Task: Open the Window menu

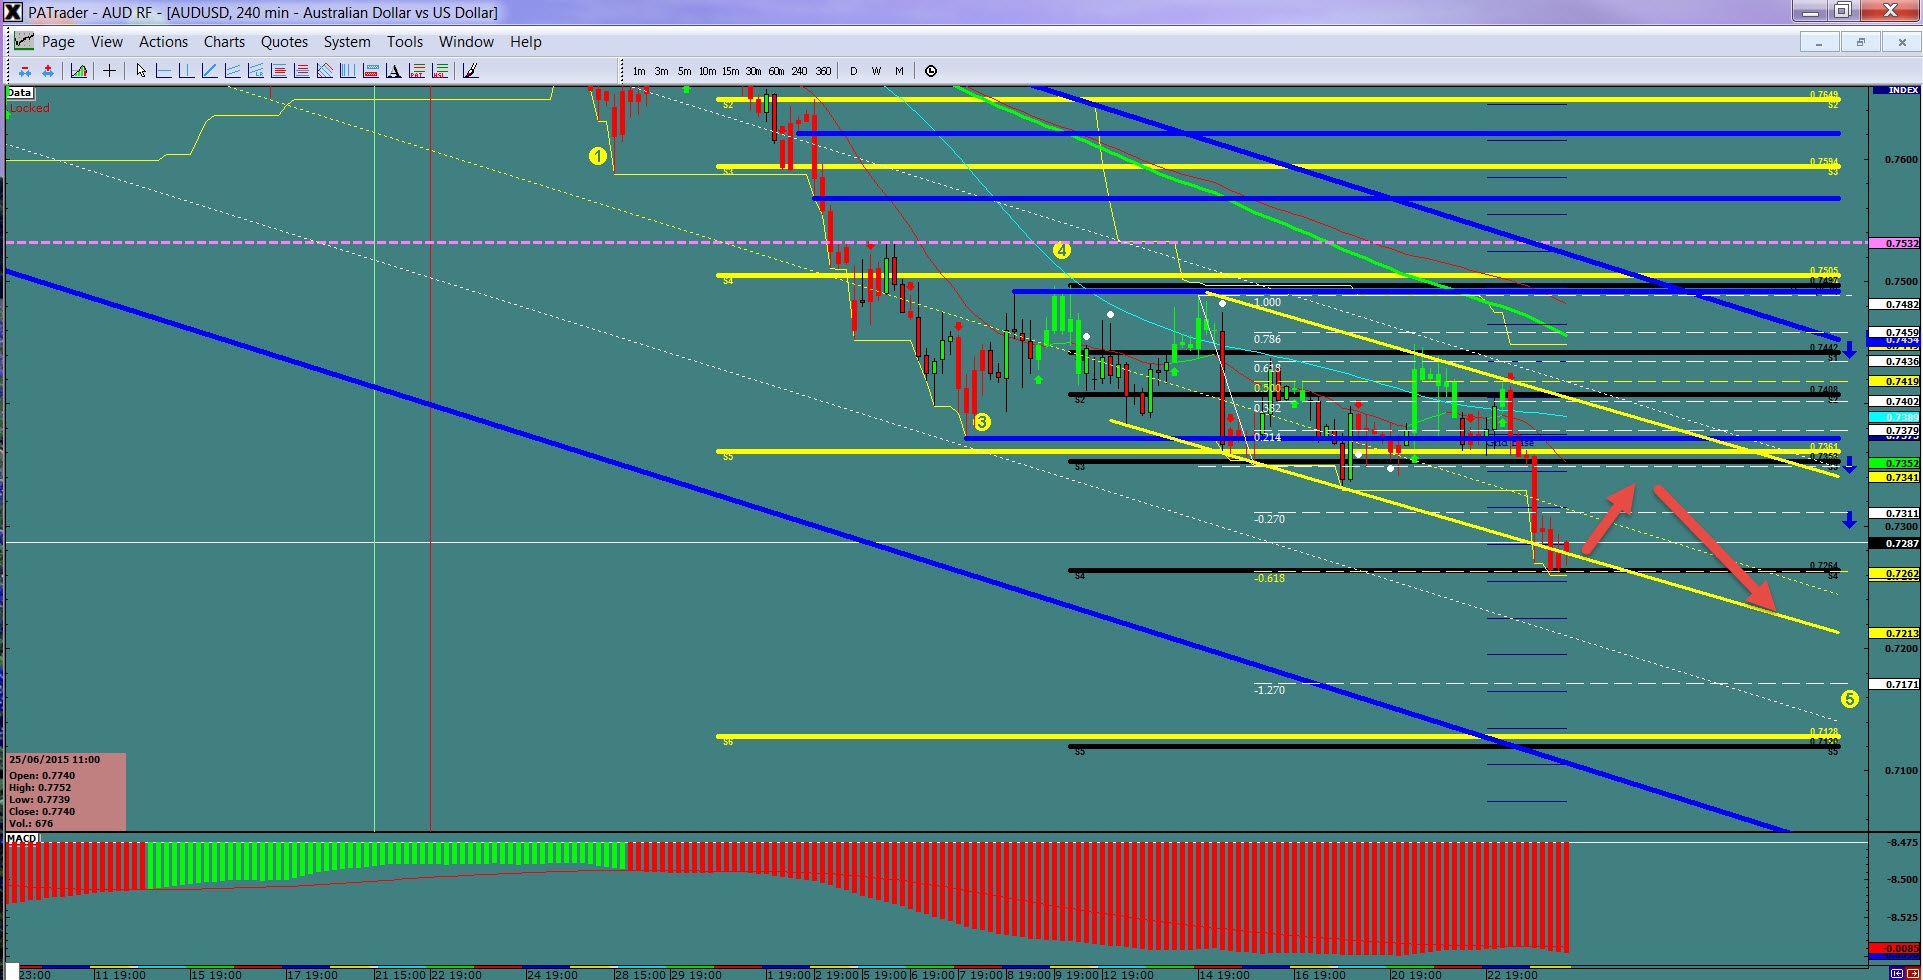Action: click(x=466, y=42)
